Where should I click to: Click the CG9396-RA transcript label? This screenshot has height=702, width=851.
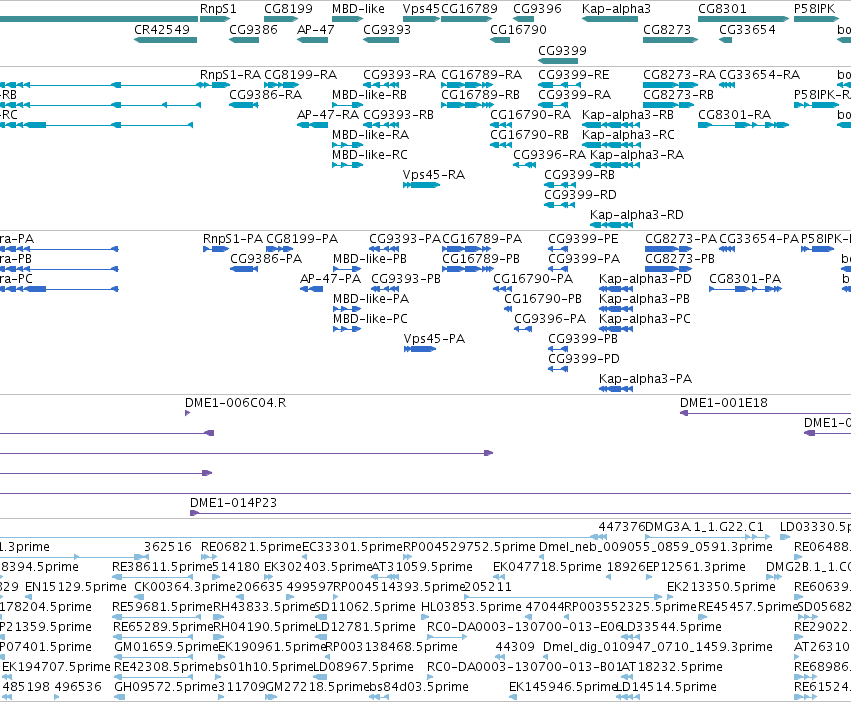click(549, 155)
